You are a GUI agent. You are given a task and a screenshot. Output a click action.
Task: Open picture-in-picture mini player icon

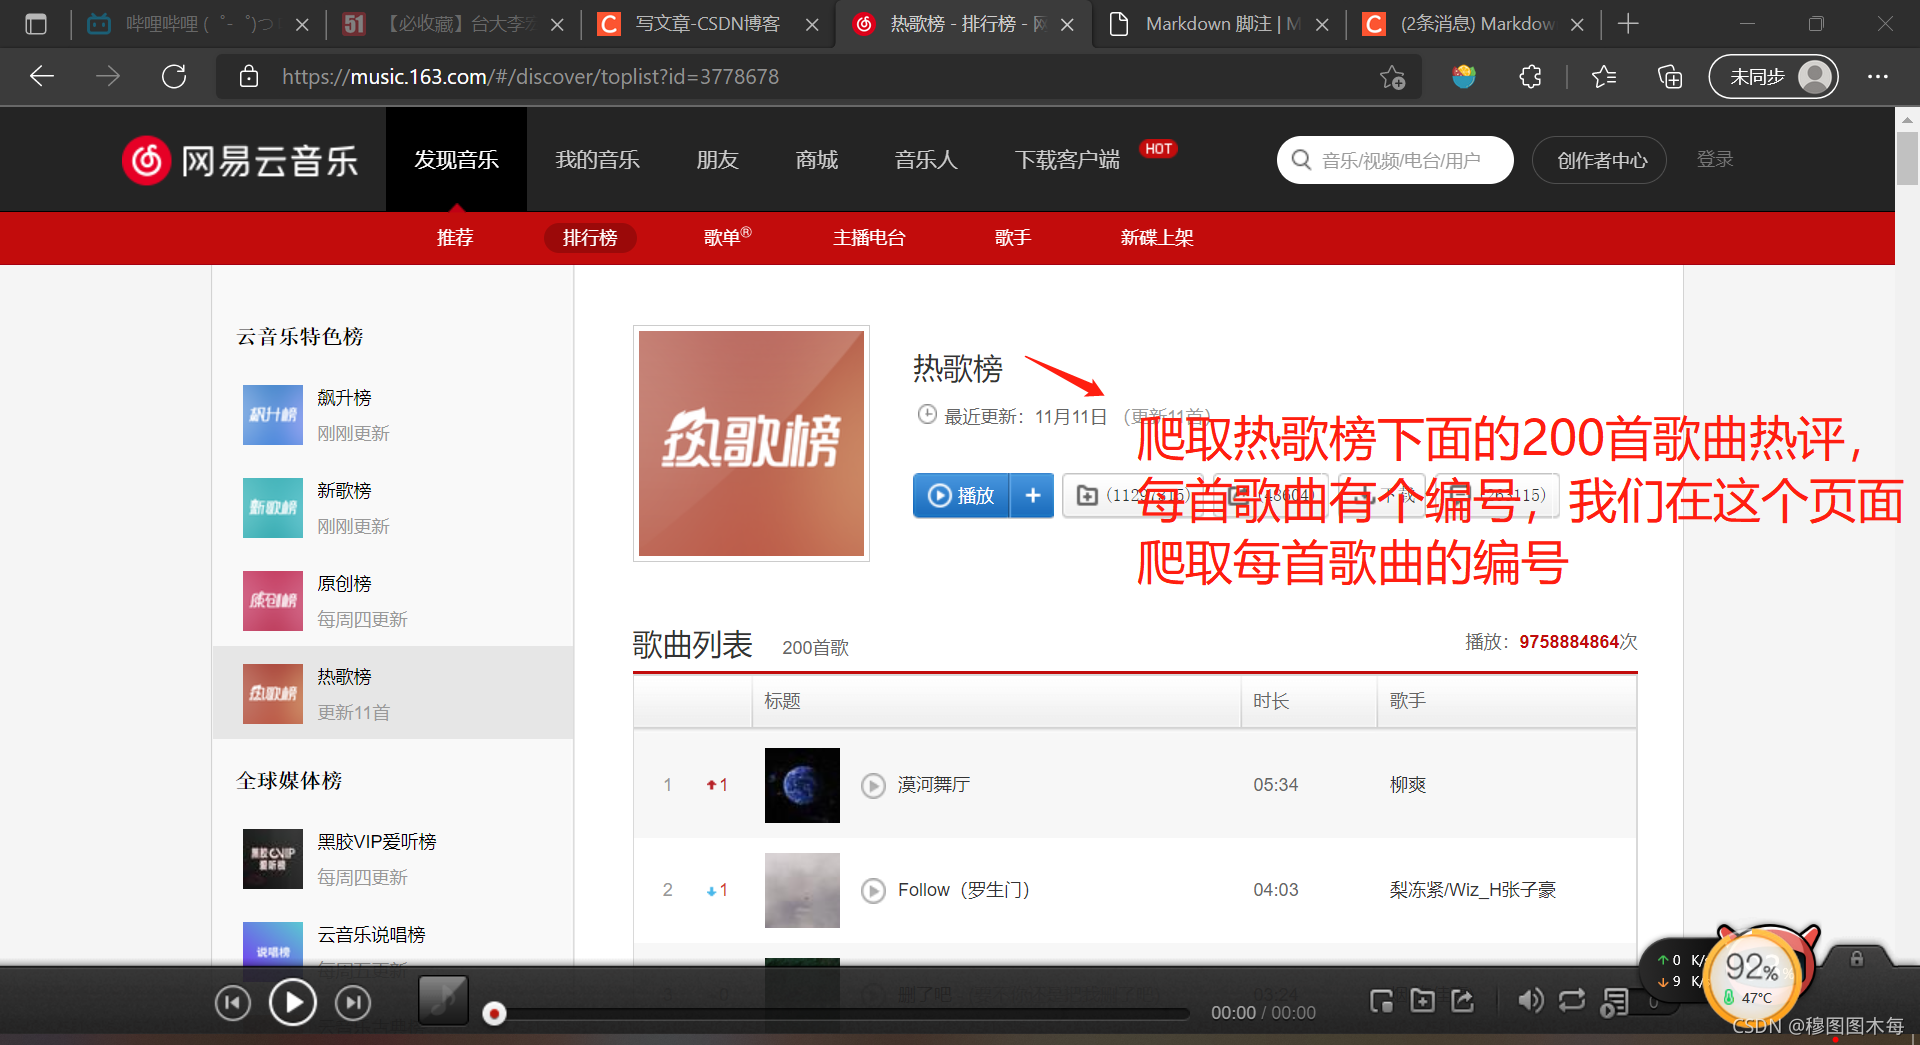point(1381,1001)
